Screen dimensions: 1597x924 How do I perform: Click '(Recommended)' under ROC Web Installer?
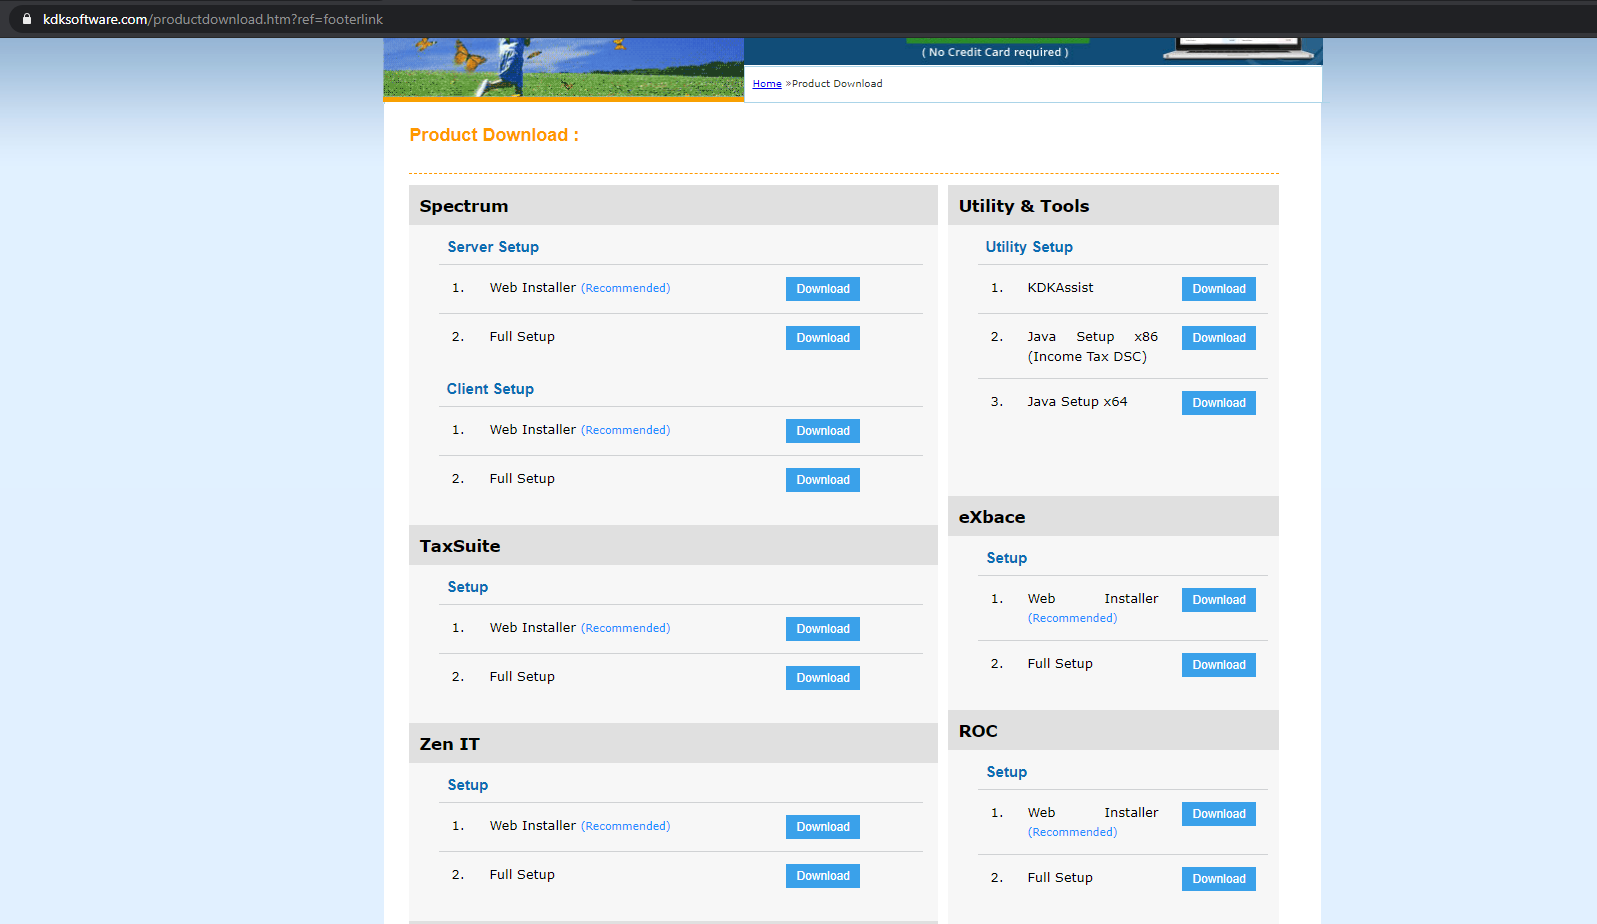[x=1072, y=832]
